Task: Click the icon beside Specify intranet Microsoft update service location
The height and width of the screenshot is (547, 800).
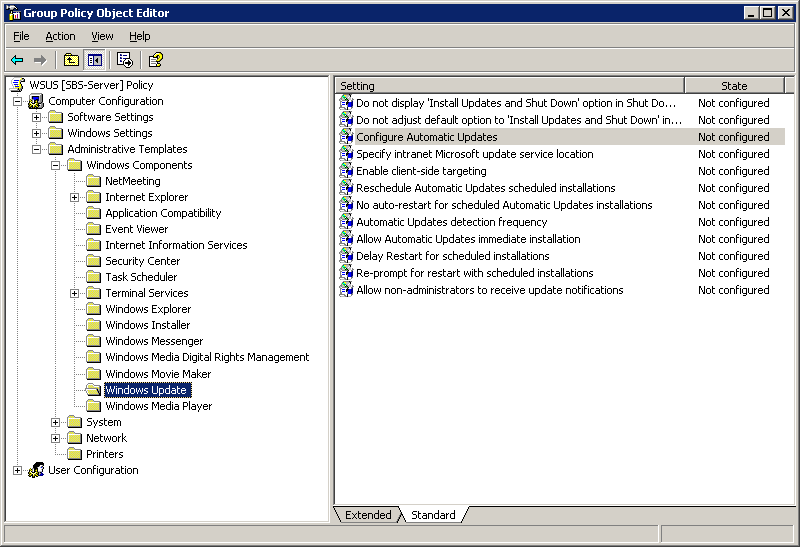Action: coord(346,154)
